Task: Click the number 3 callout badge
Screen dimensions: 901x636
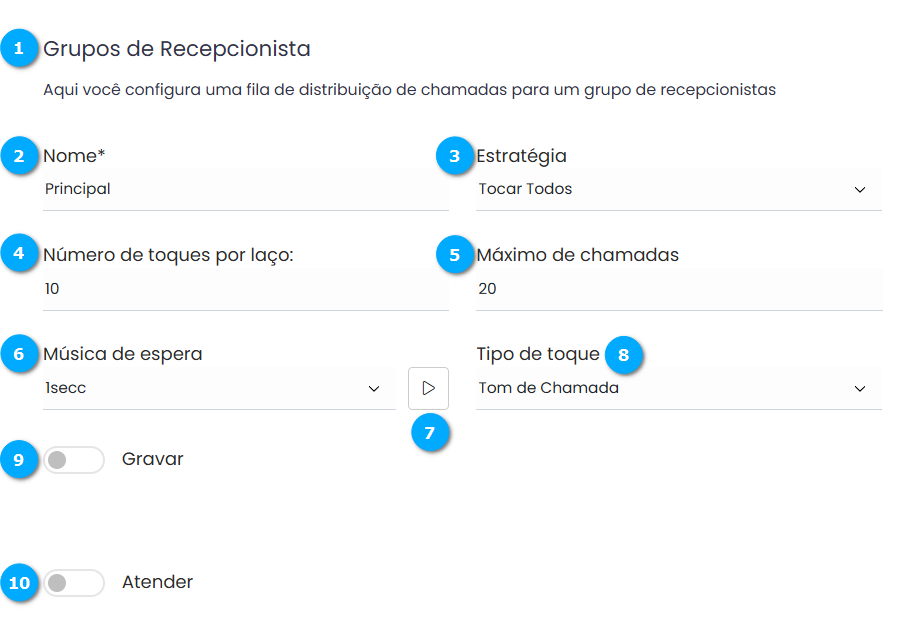Action: [455, 156]
